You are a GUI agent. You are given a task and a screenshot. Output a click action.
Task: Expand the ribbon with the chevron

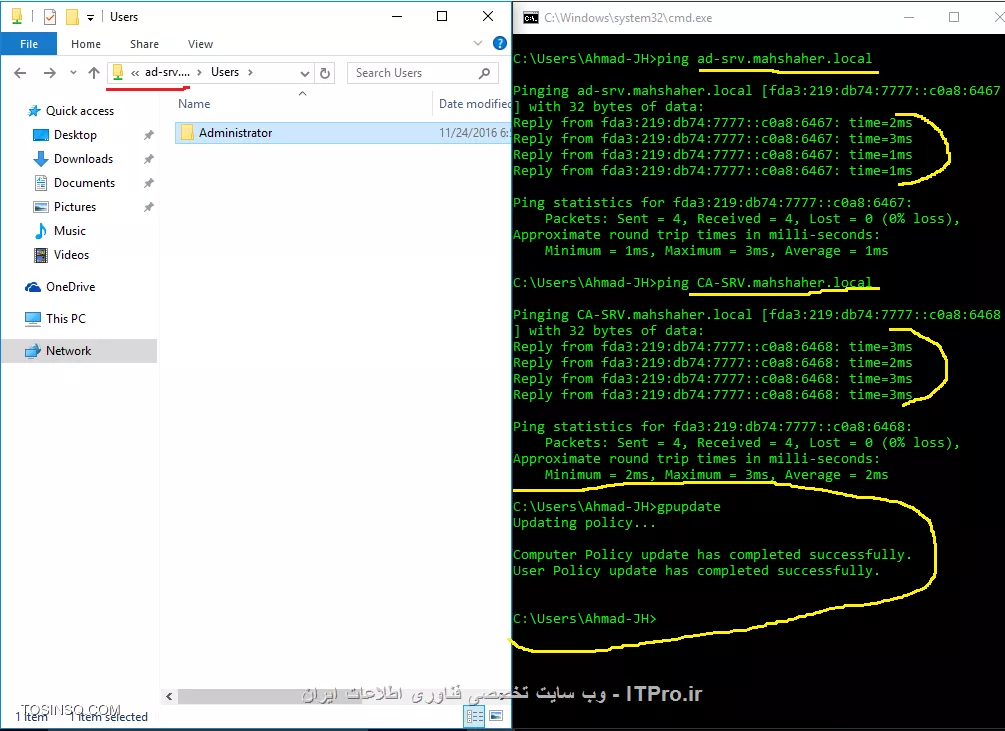pyautogui.click(x=478, y=43)
